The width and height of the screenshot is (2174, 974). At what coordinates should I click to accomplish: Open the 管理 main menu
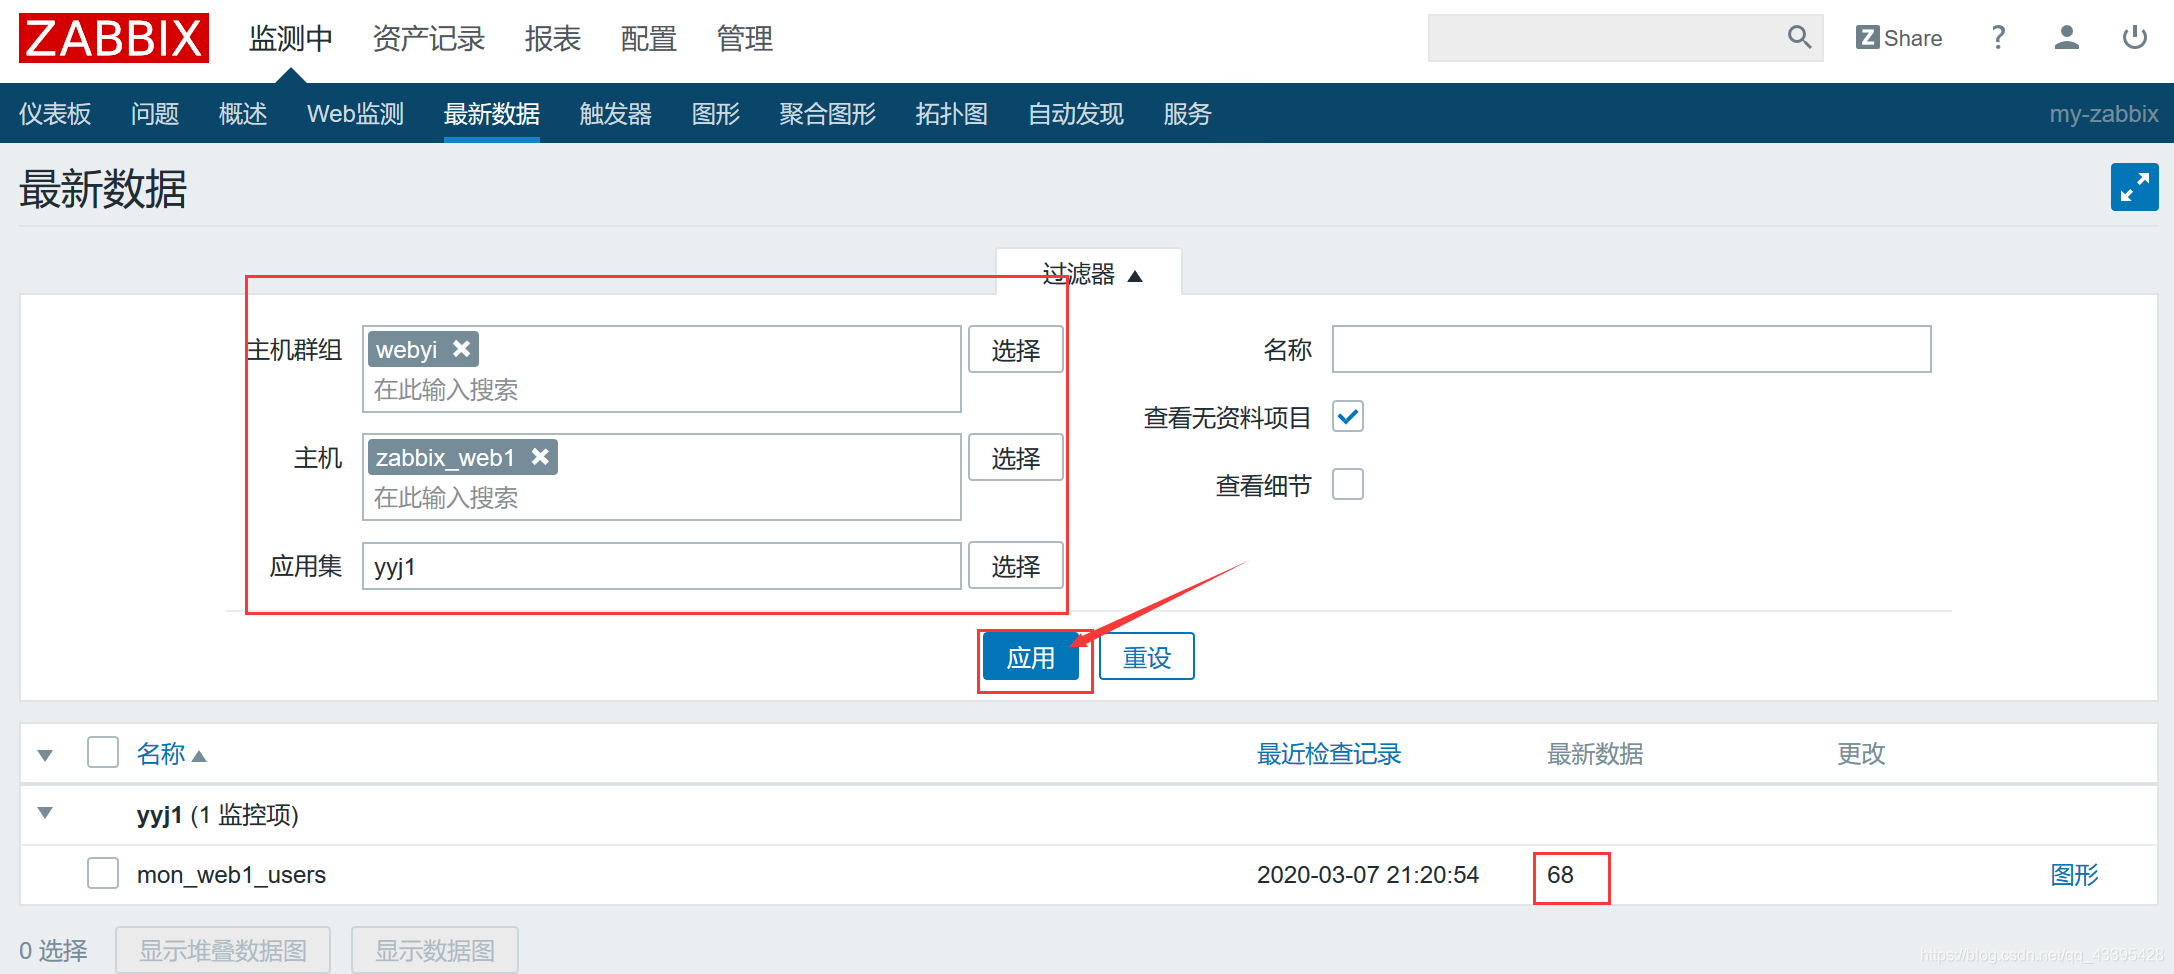pos(745,39)
